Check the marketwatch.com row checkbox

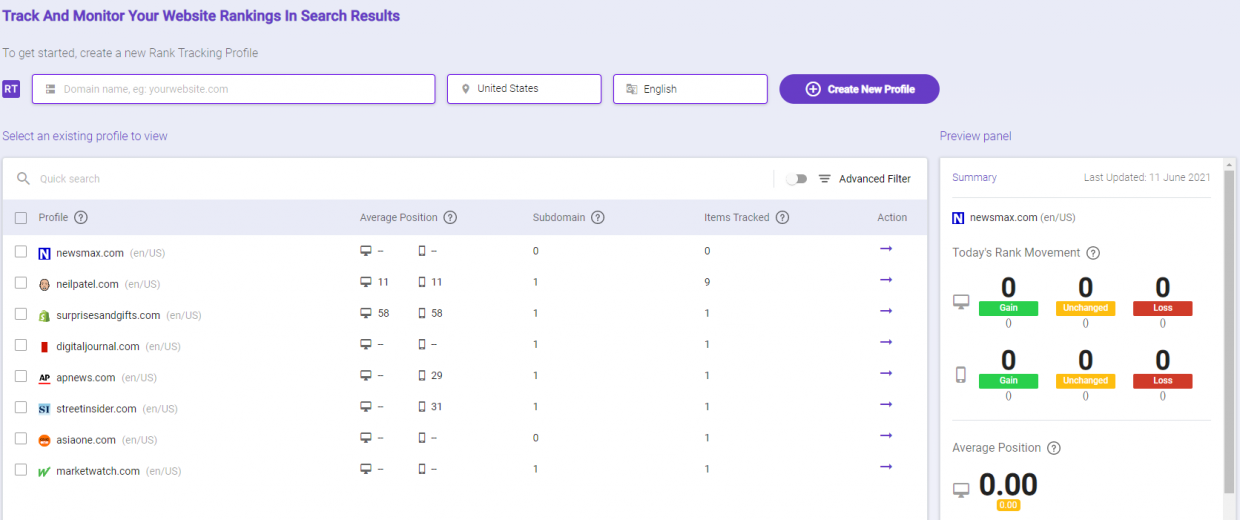pos(21,469)
